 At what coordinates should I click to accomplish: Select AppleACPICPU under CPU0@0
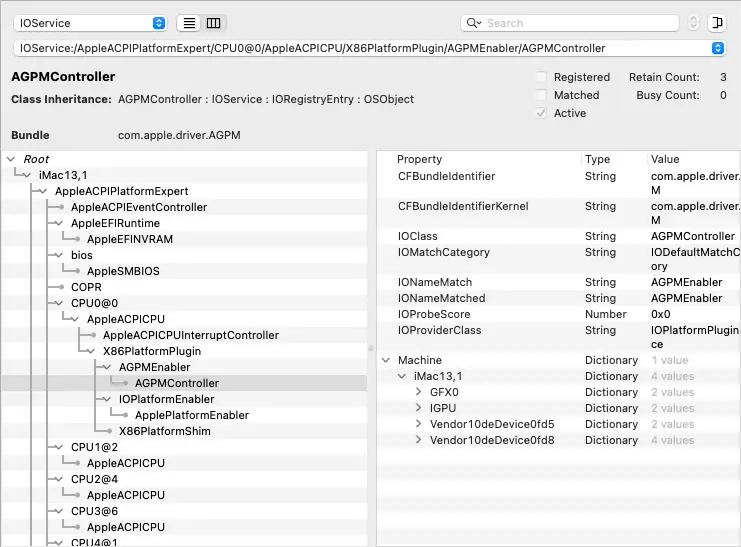pyautogui.click(x=126, y=320)
